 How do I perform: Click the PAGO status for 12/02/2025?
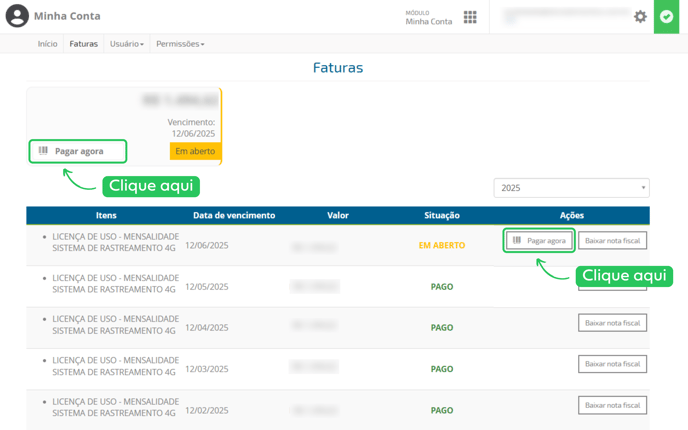tap(442, 410)
